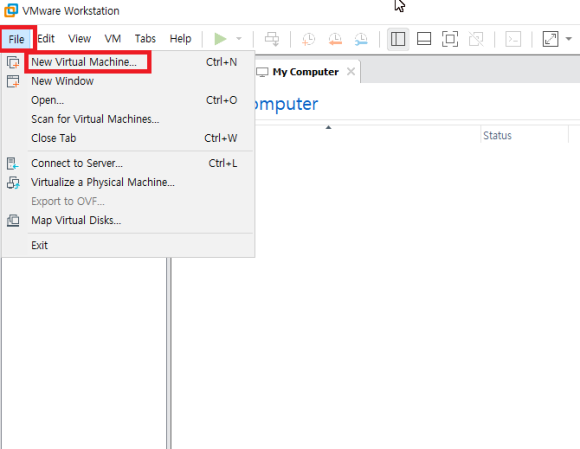Choose New Virtual Machine... menu entry
Viewport: 580px width, 449px height.
click(128, 62)
